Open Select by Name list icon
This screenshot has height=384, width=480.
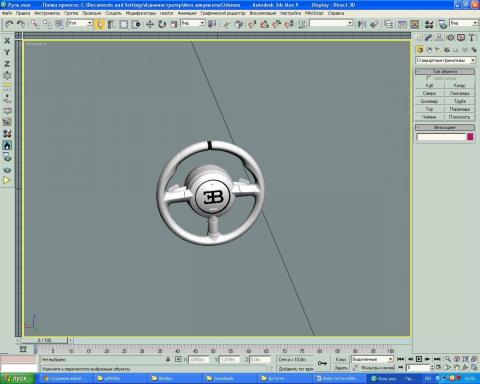[111, 24]
